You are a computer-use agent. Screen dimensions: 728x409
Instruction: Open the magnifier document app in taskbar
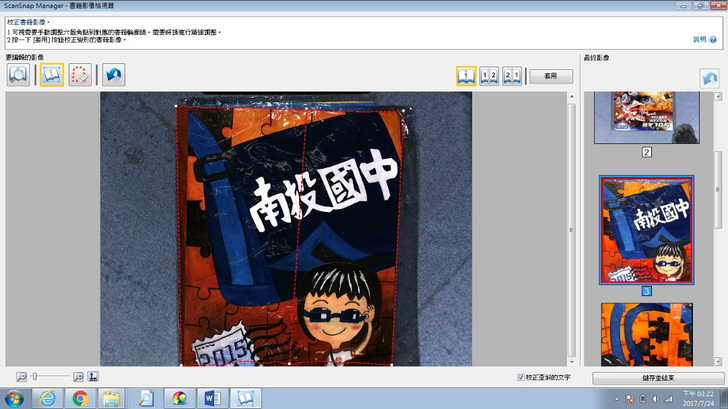(x=146, y=398)
